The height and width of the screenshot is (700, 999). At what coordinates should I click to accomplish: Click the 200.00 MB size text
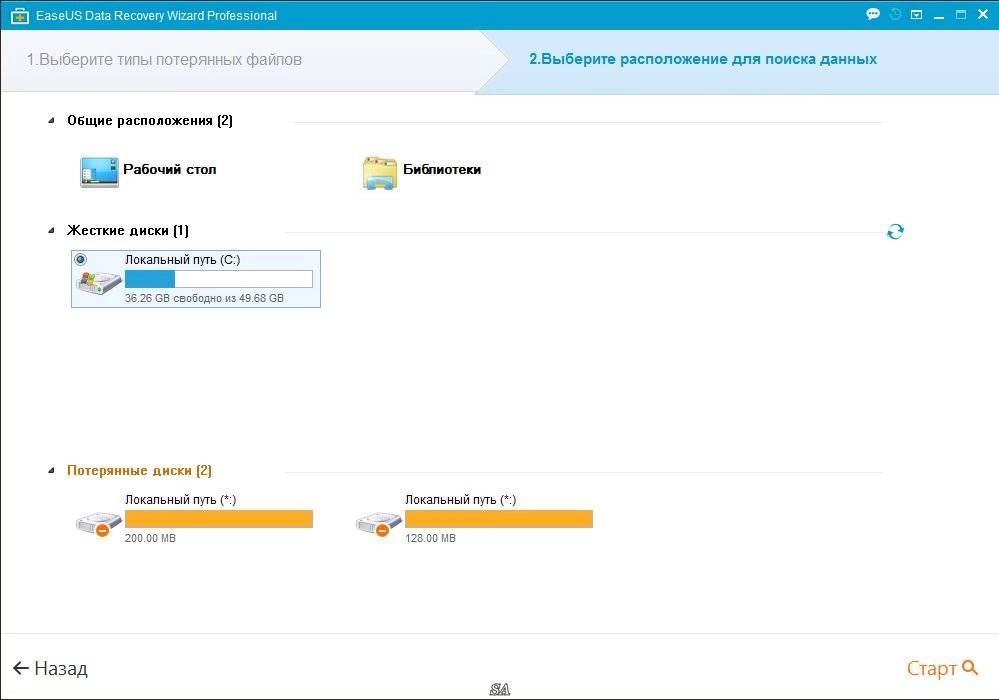pos(150,538)
